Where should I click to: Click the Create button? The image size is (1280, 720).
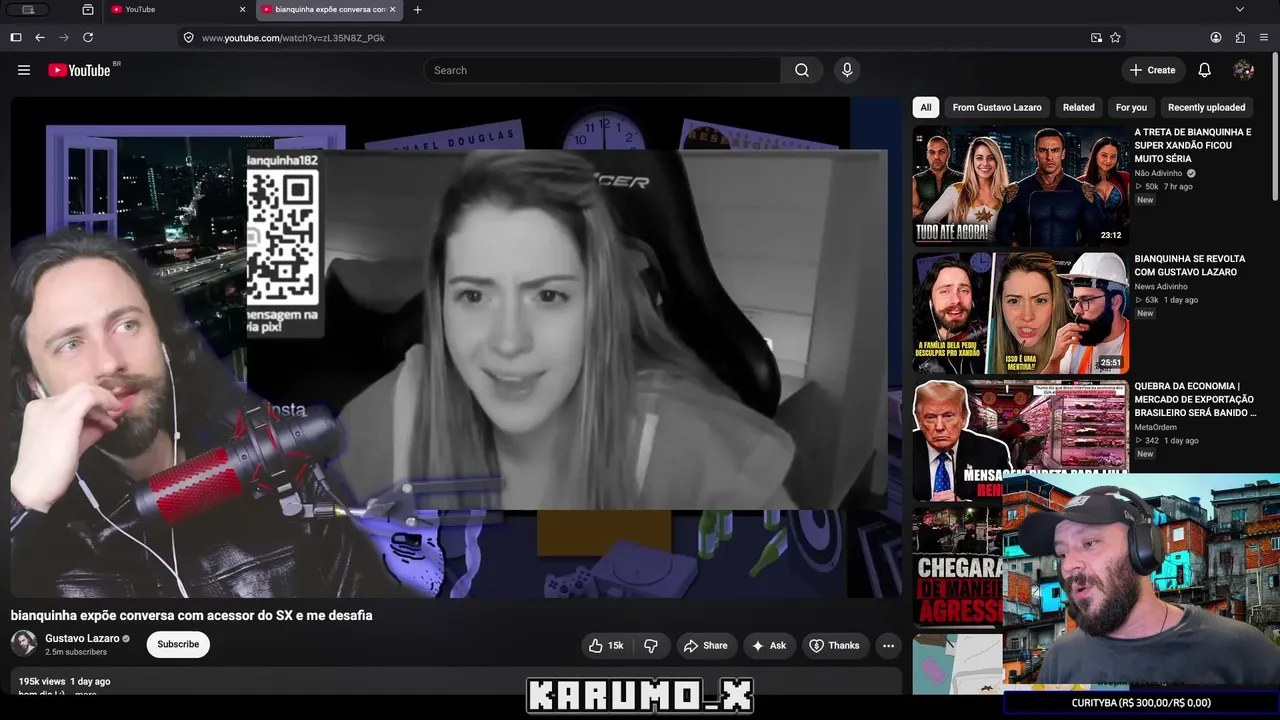[x=1152, y=70]
